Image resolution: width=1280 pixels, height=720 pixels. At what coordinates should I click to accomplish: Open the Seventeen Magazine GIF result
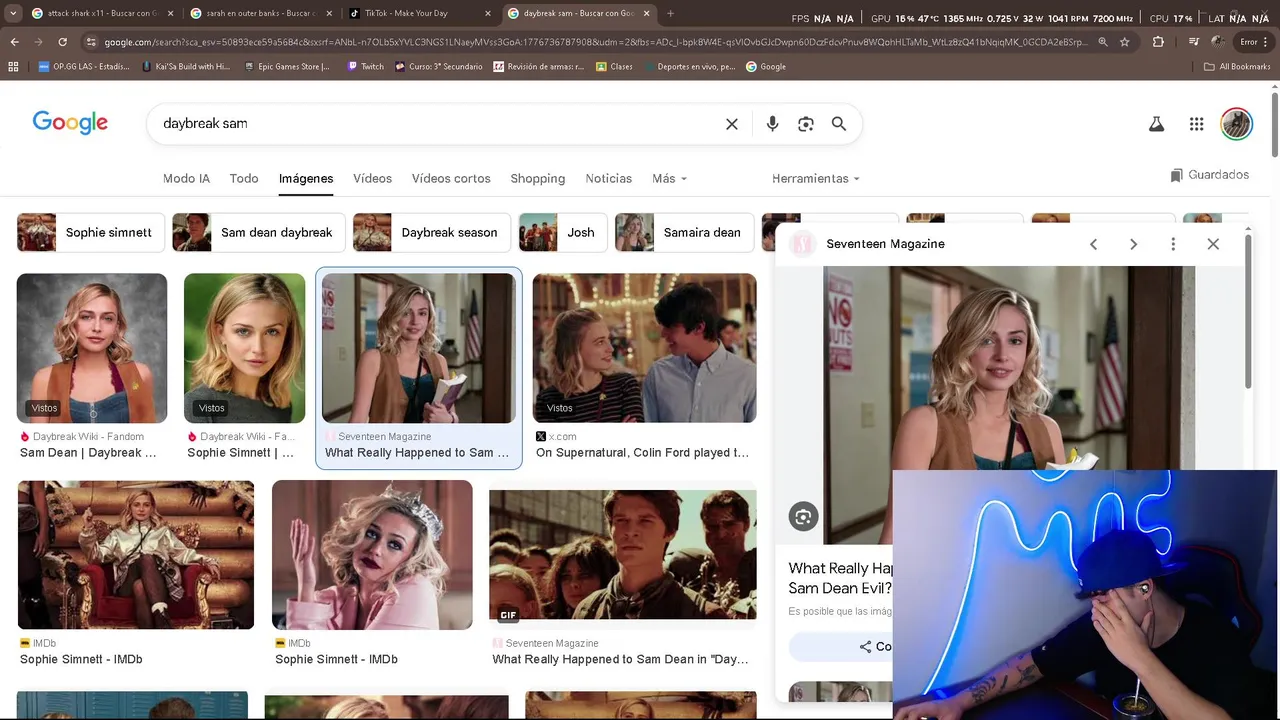coord(622,554)
